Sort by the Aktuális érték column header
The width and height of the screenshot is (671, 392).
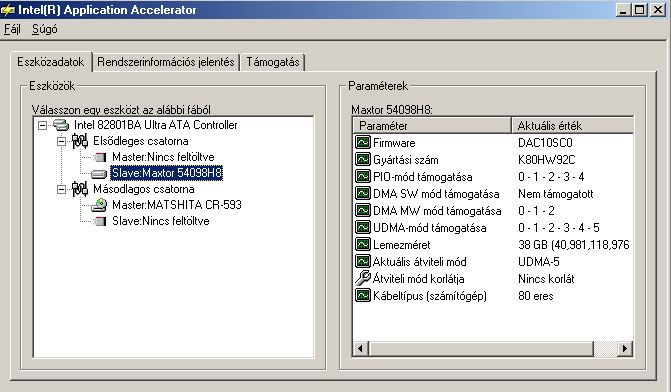coord(573,126)
